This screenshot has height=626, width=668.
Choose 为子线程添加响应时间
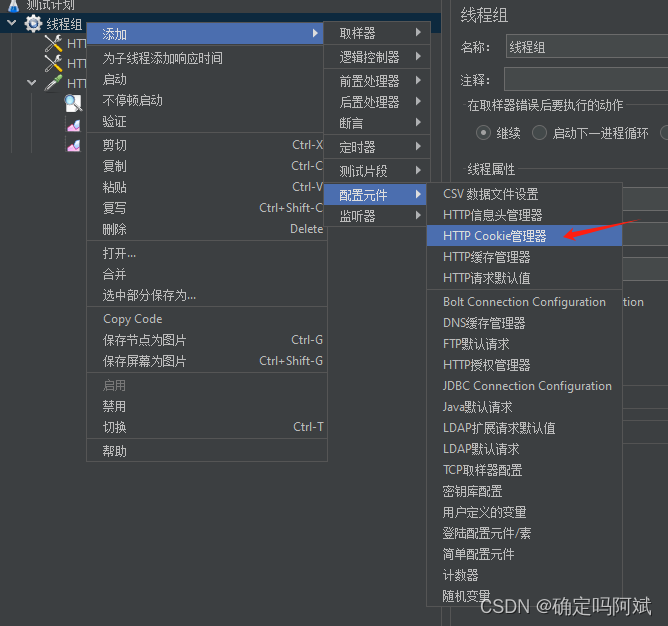pyautogui.click(x=206, y=58)
